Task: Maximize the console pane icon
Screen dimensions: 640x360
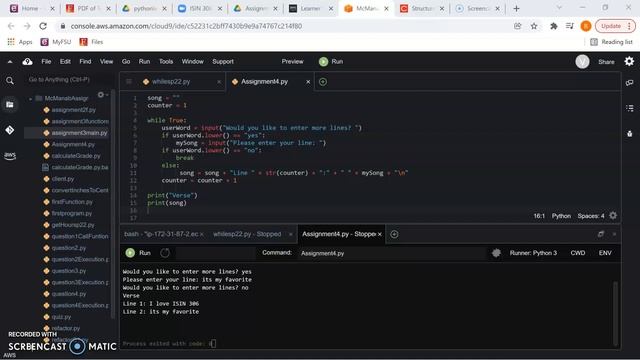Action: click(601, 234)
